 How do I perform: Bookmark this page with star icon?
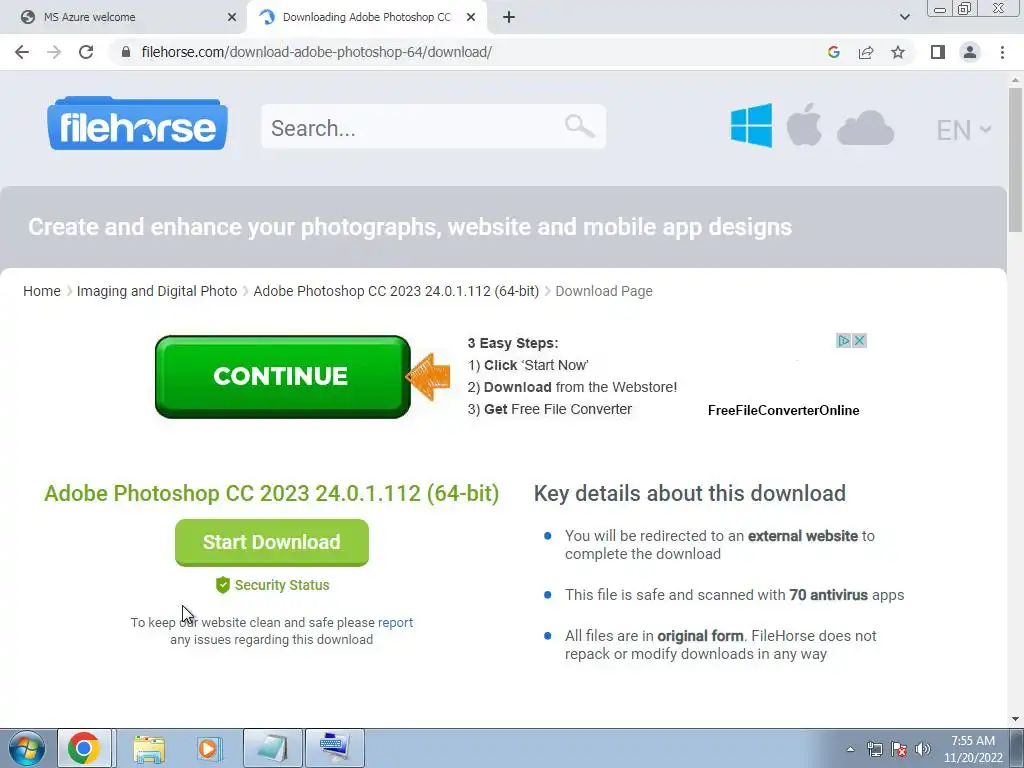point(899,52)
